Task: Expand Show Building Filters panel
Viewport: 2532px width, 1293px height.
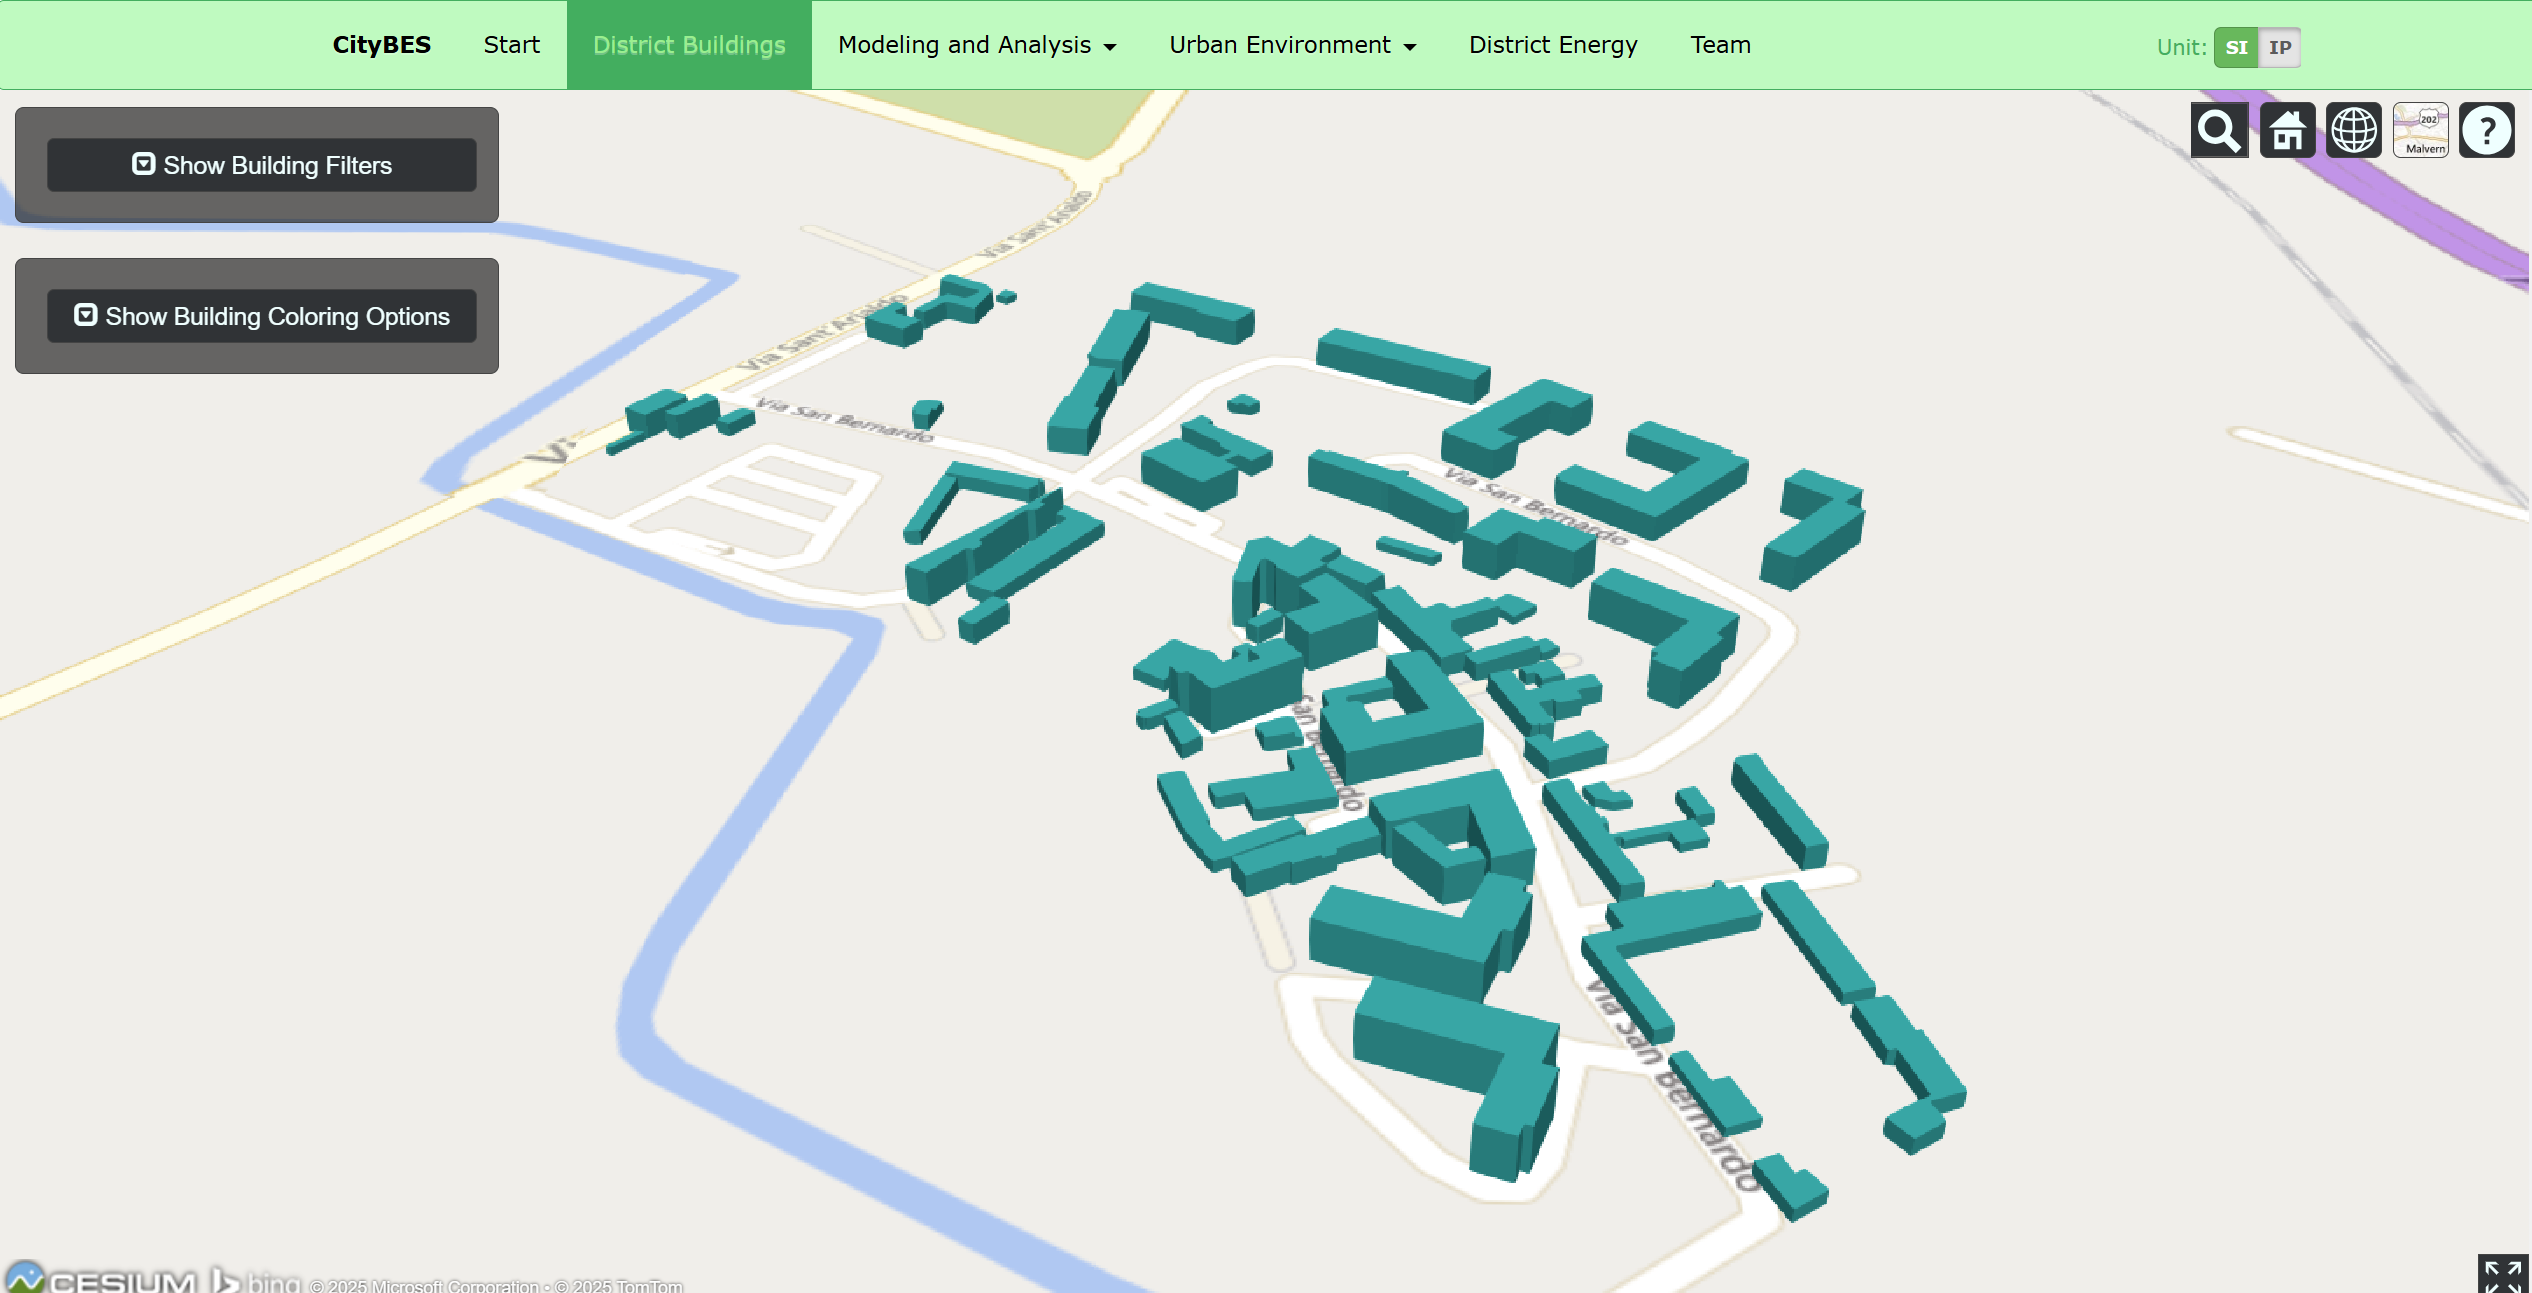Action: (x=262, y=165)
